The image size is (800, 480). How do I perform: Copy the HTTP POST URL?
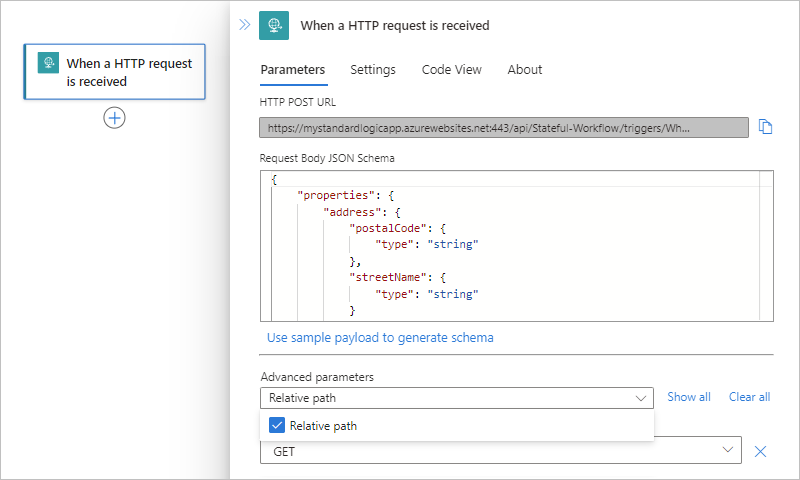766,127
